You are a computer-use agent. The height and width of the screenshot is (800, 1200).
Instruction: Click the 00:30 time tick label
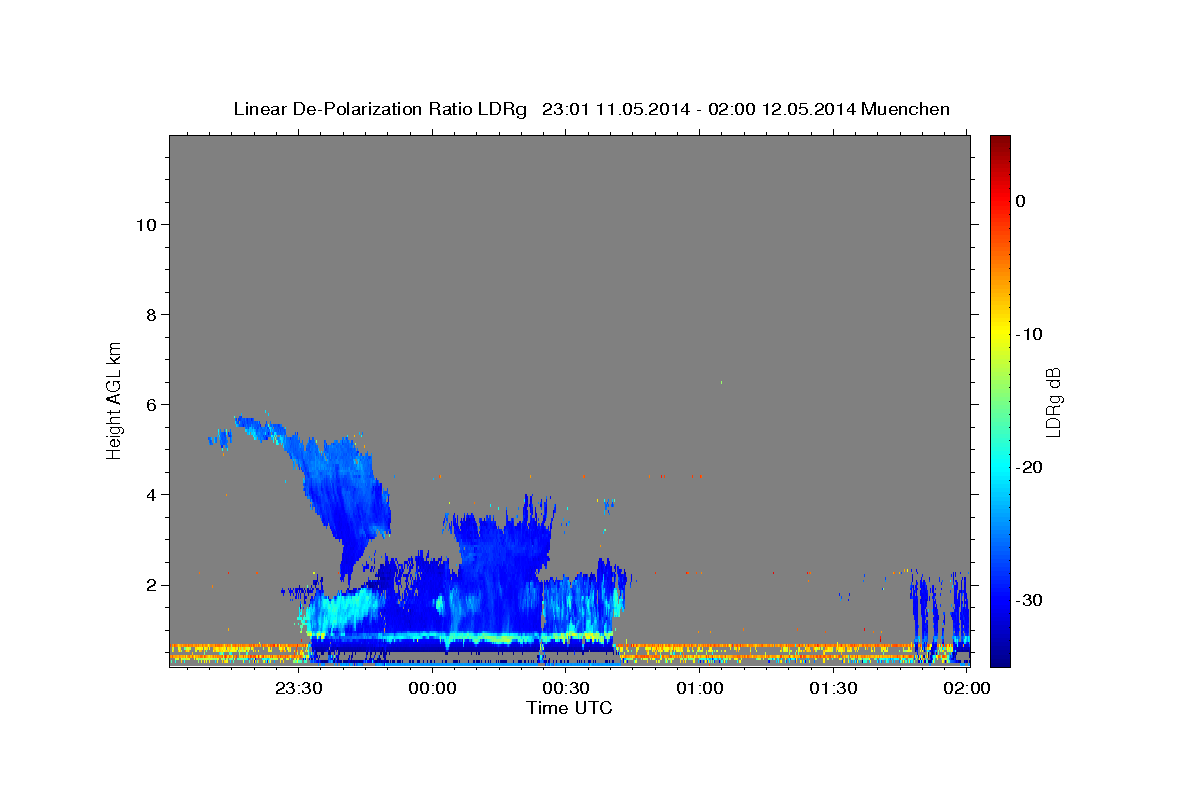566,689
